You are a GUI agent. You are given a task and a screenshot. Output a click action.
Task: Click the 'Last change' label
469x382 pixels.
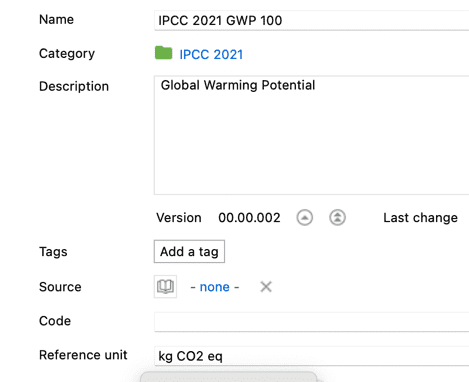(x=420, y=218)
